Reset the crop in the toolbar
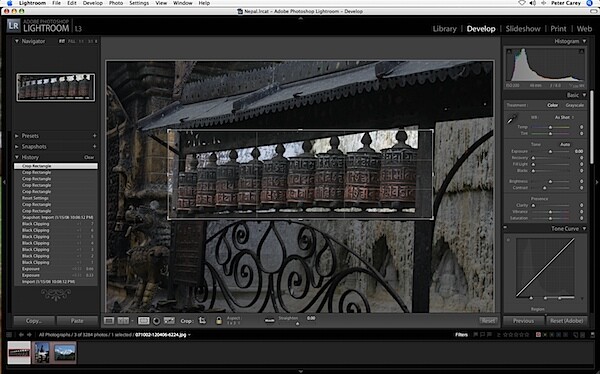 click(488, 321)
